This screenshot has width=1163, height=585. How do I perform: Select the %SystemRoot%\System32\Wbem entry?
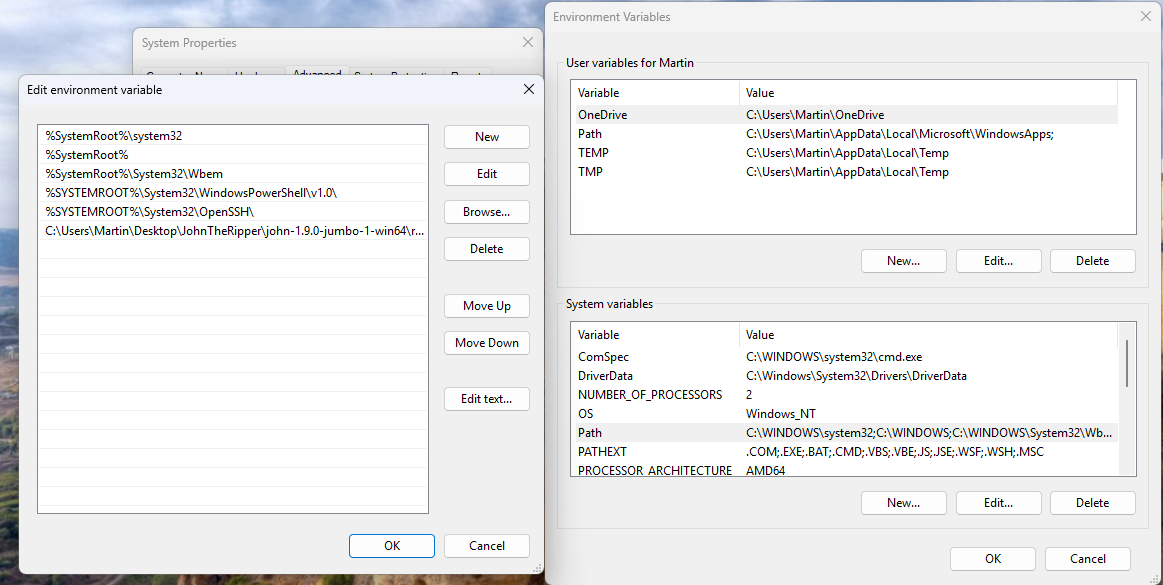(x=233, y=173)
